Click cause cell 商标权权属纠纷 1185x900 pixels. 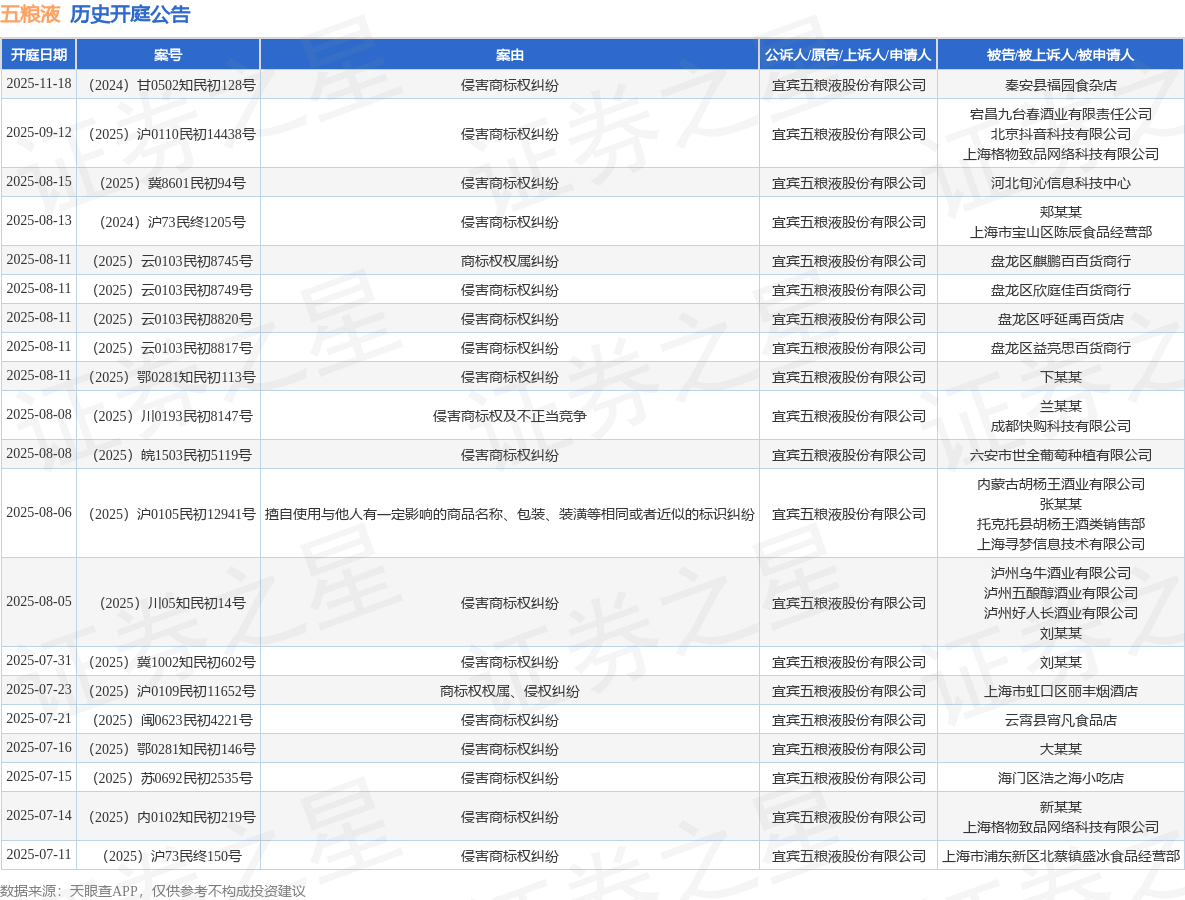click(x=509, y=261)
